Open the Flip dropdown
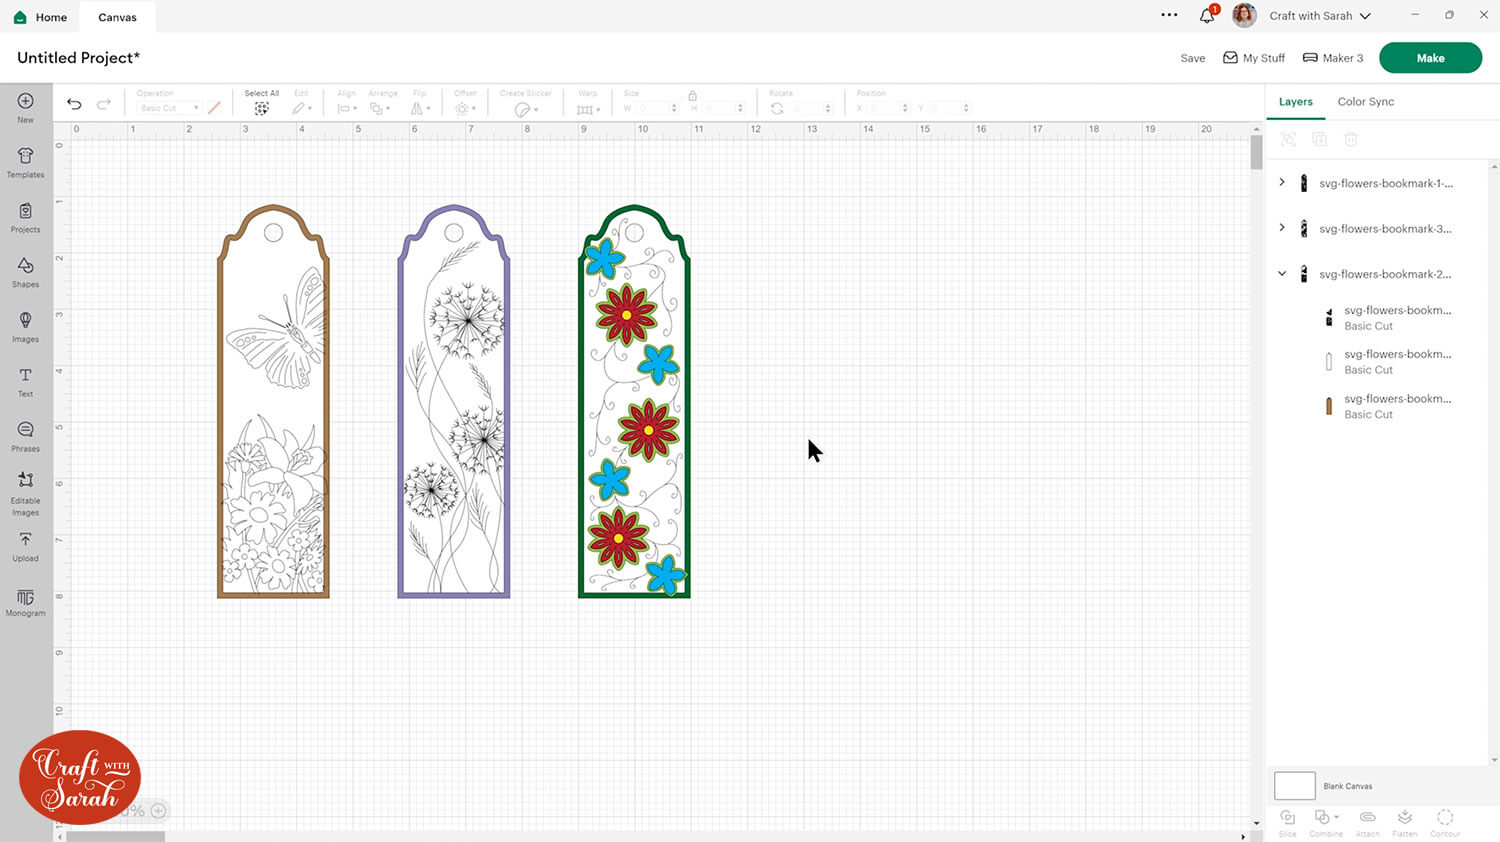The image size is (1500, 842). click(420, 108)
